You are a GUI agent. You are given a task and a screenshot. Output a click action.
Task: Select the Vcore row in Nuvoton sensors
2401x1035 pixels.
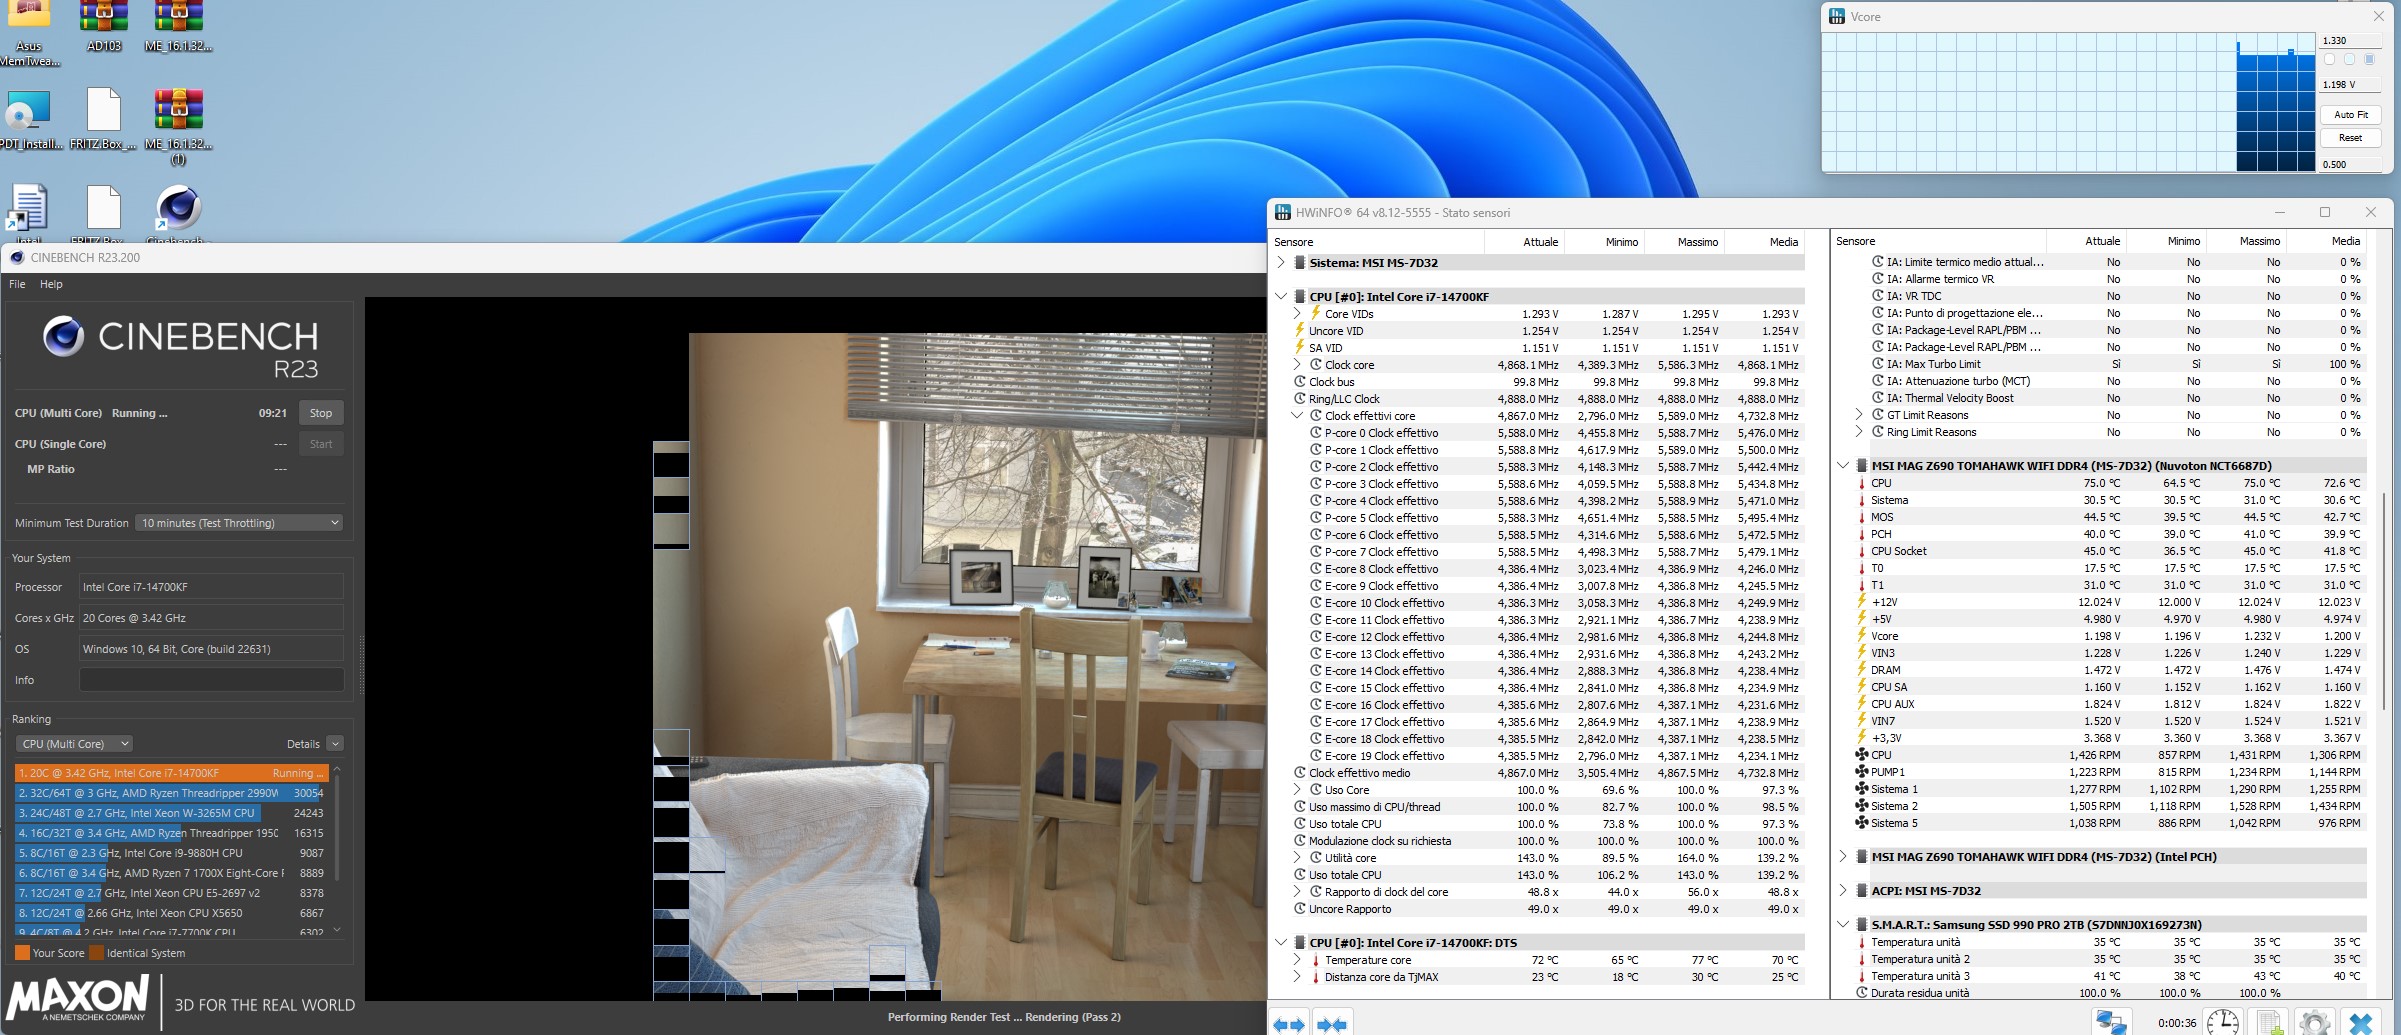[2109, 636]
